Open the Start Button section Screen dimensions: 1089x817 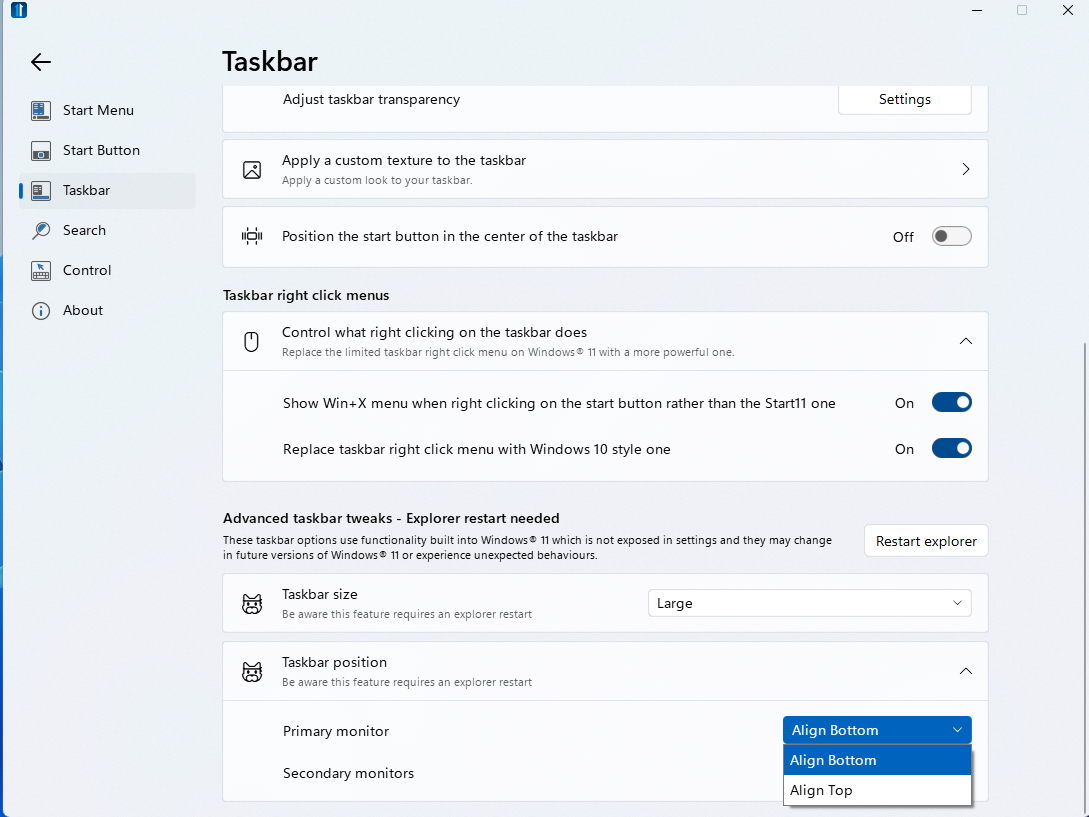pos(108,151)
